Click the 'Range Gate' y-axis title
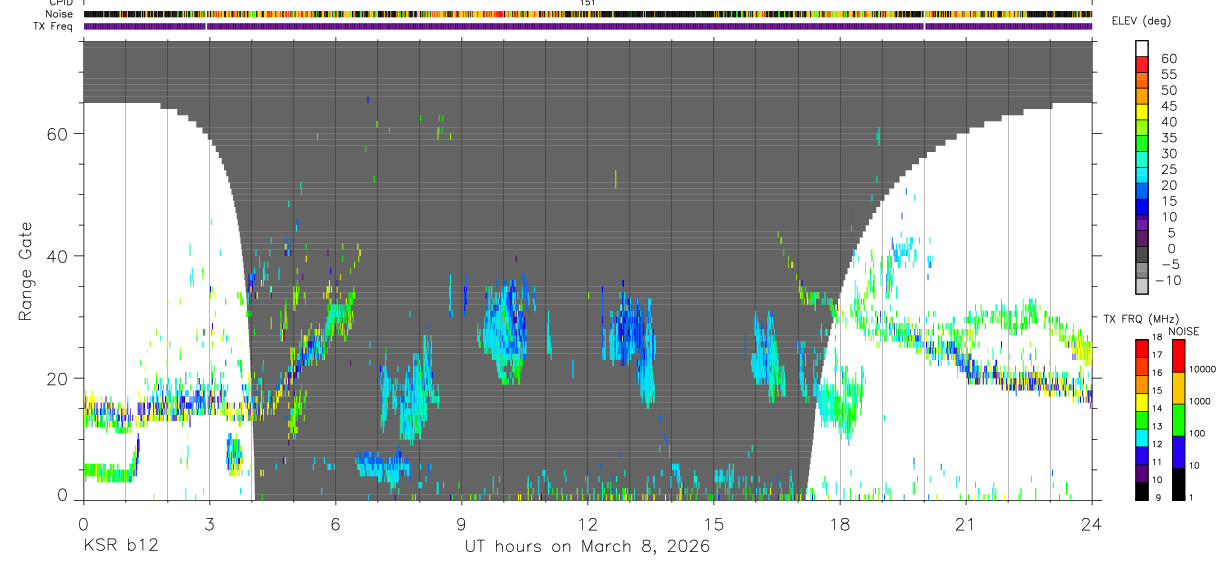The image size is (1228, 567). [27, 270]
